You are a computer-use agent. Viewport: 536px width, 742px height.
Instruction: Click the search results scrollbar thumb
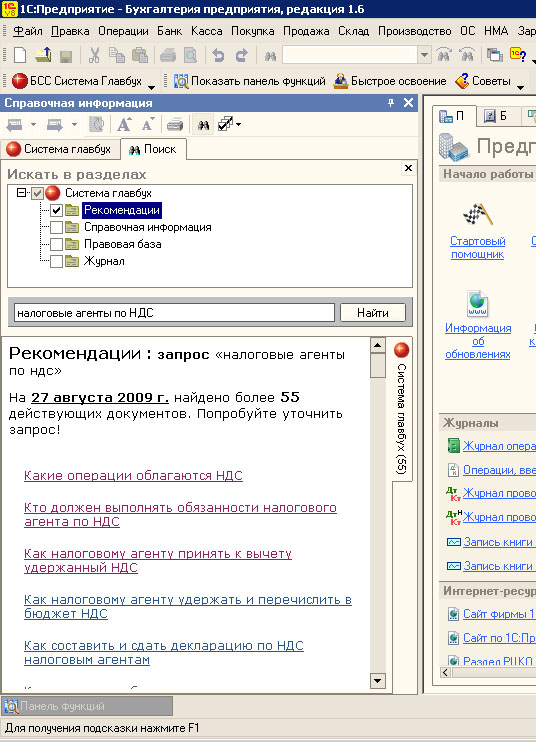tap(377, 366)
